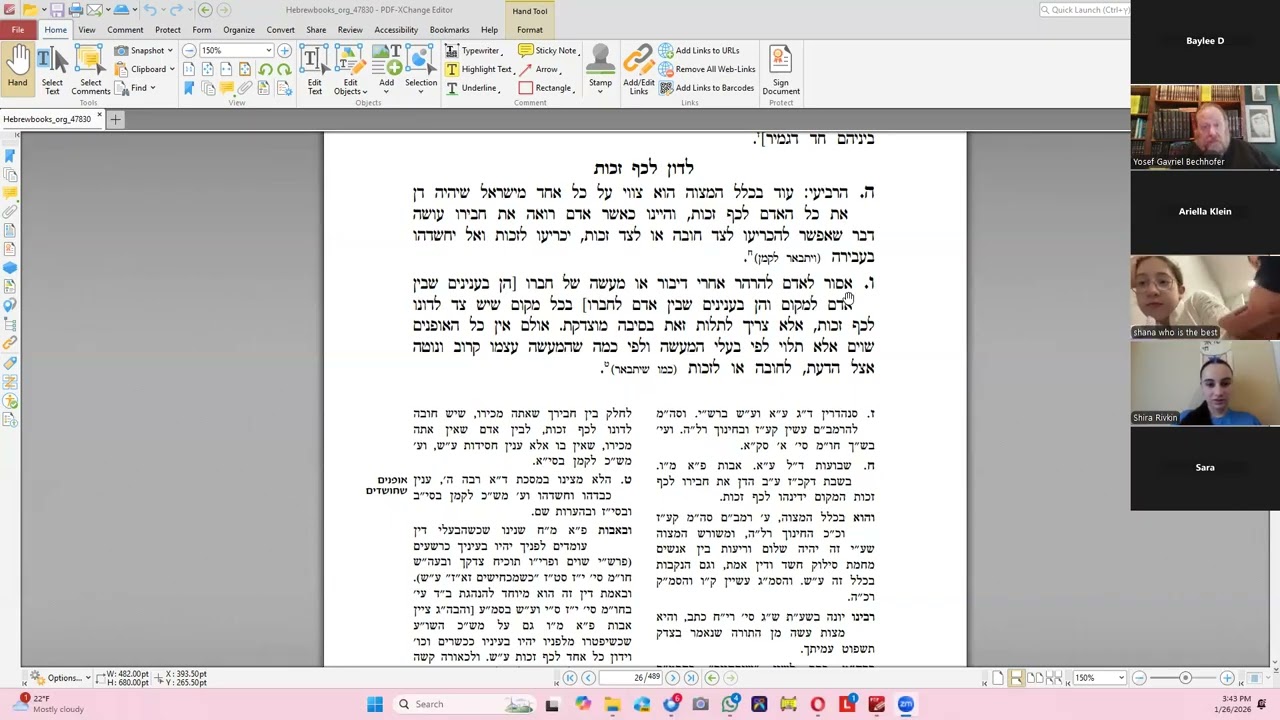Switch to continuous page layout in status bar
The height and width of the screenshot is (720, 1280).
(x=1016, y=678)
